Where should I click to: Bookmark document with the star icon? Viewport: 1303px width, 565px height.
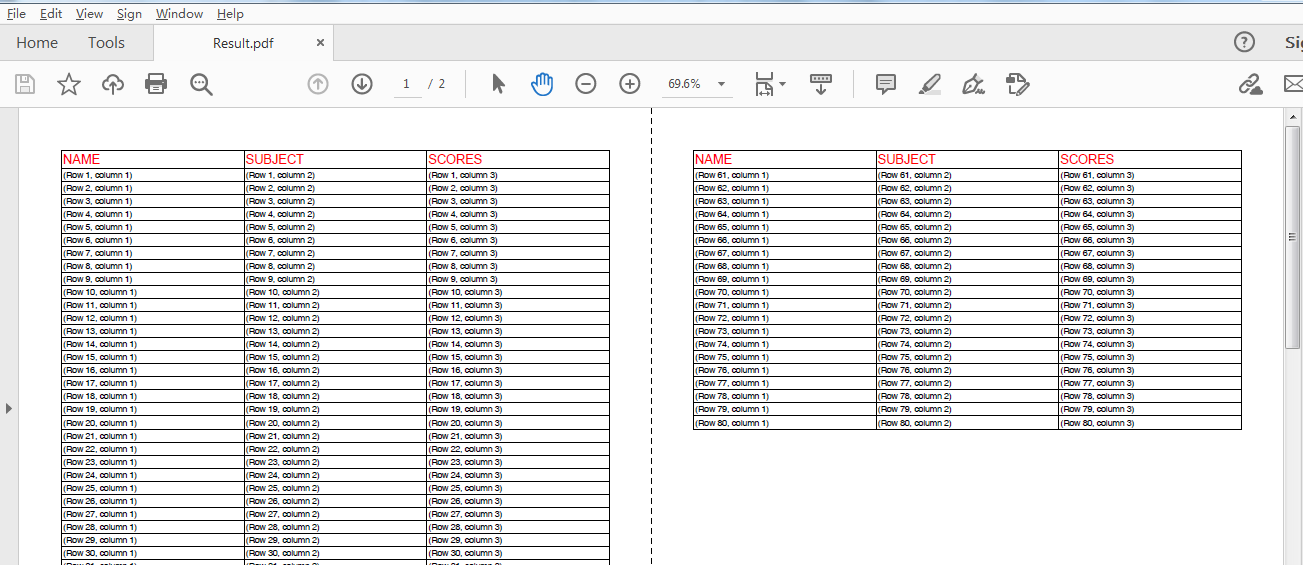point(68,84)
